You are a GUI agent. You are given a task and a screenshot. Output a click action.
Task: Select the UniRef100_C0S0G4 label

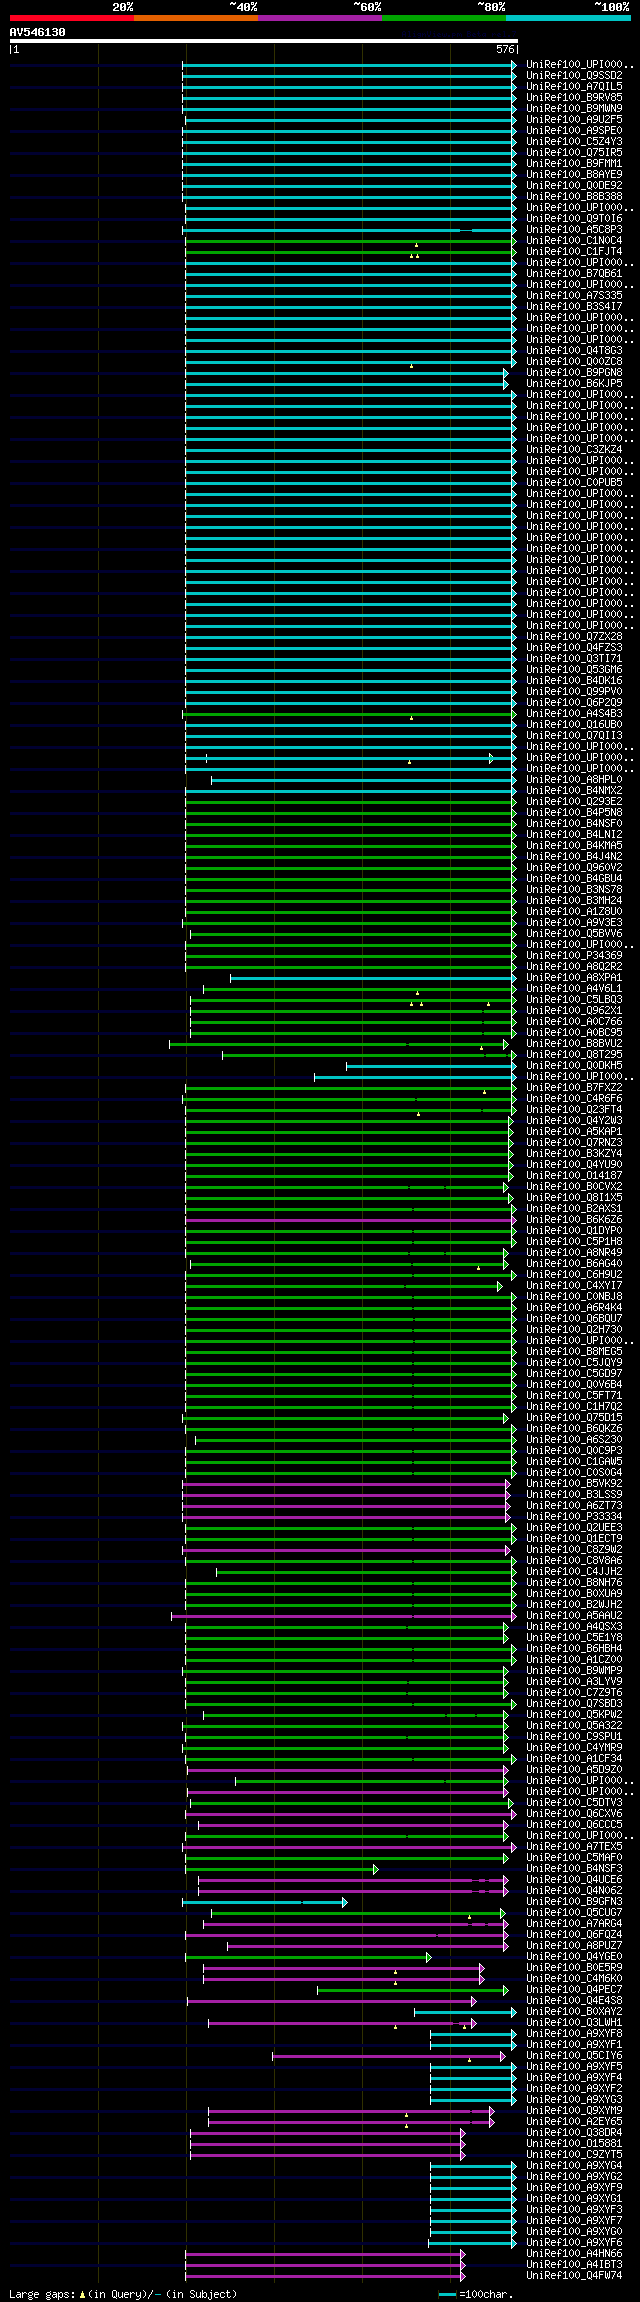574,1472
